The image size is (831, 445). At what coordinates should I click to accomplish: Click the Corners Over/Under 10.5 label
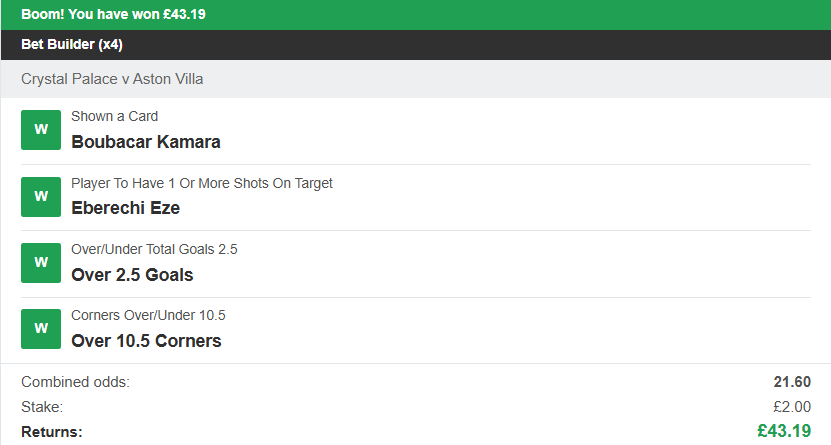click(x=148, y=315)
